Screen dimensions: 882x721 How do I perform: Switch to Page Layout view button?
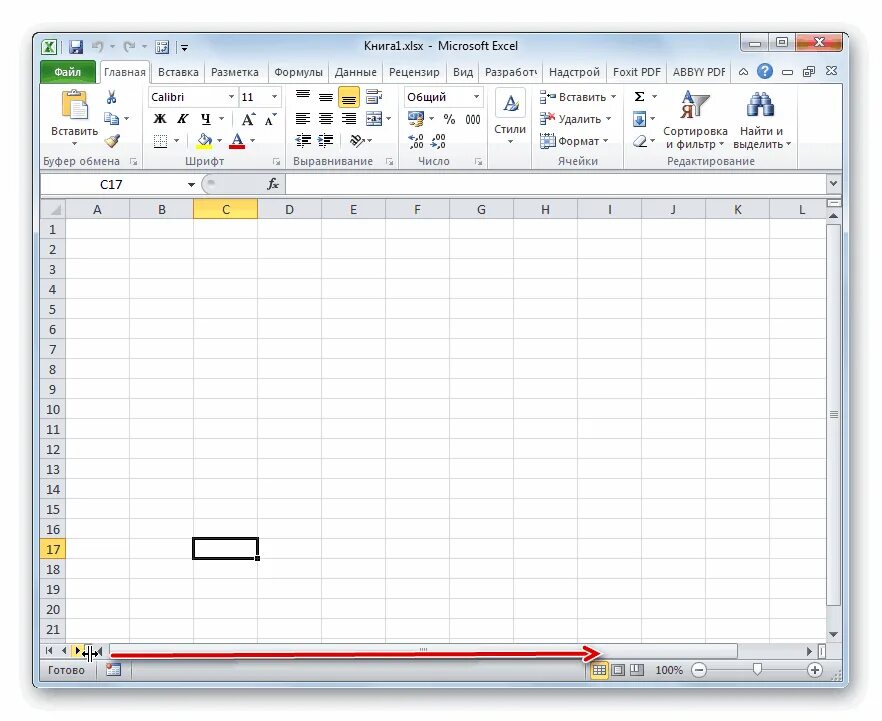point(618,670)
